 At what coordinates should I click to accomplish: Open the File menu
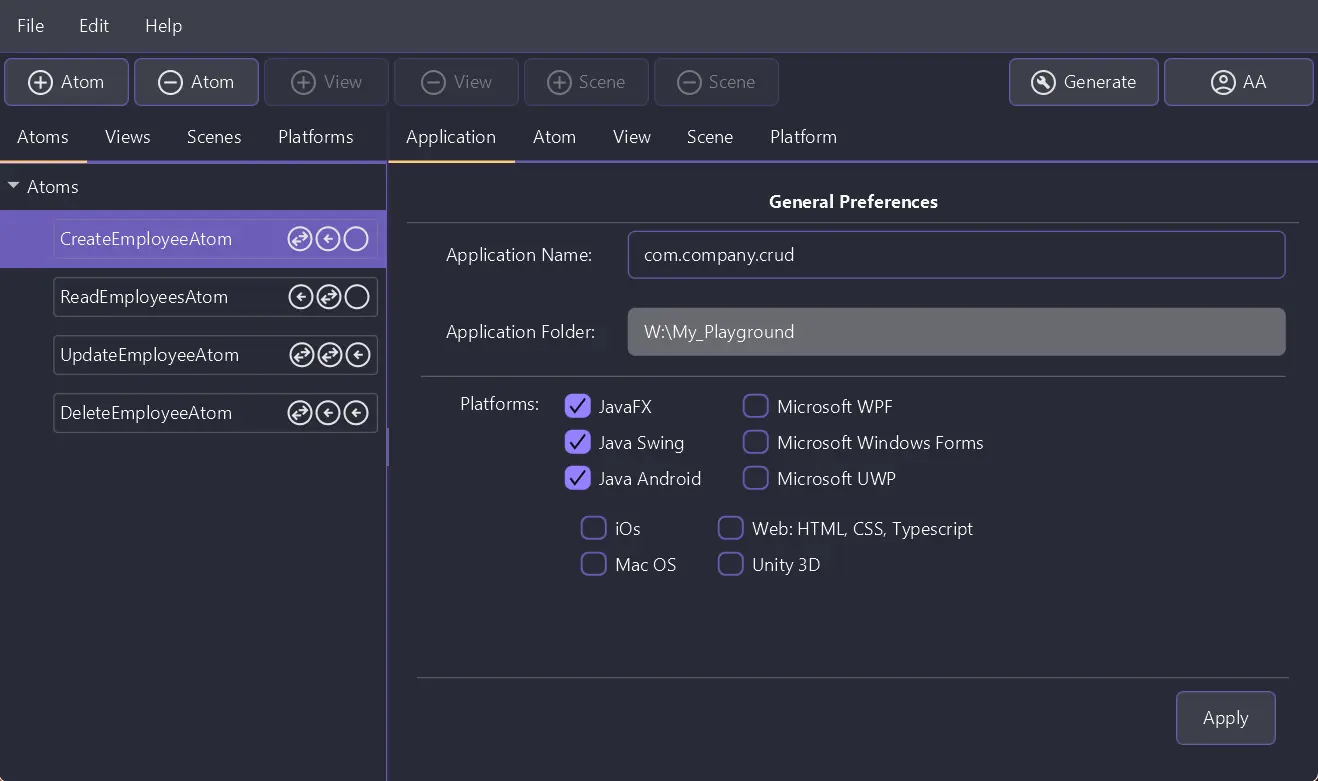(30, 26)
